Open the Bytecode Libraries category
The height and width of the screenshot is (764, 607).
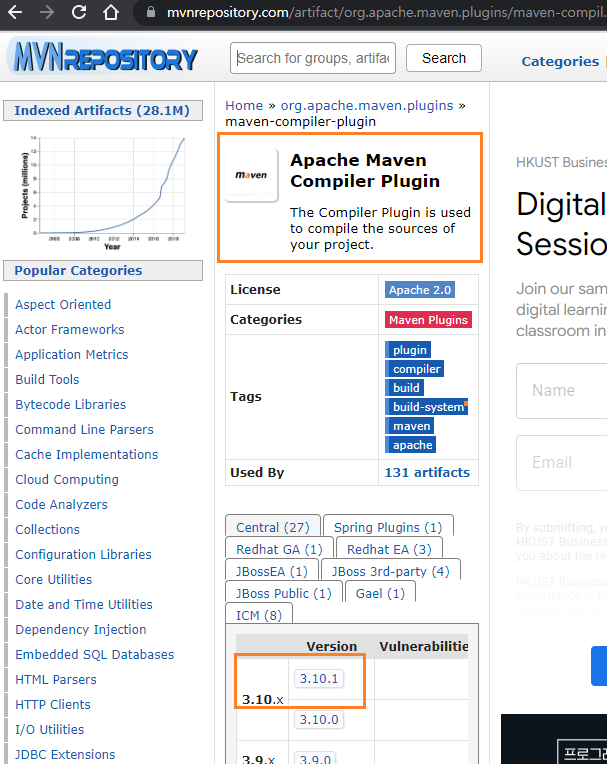tap(71, 404)
